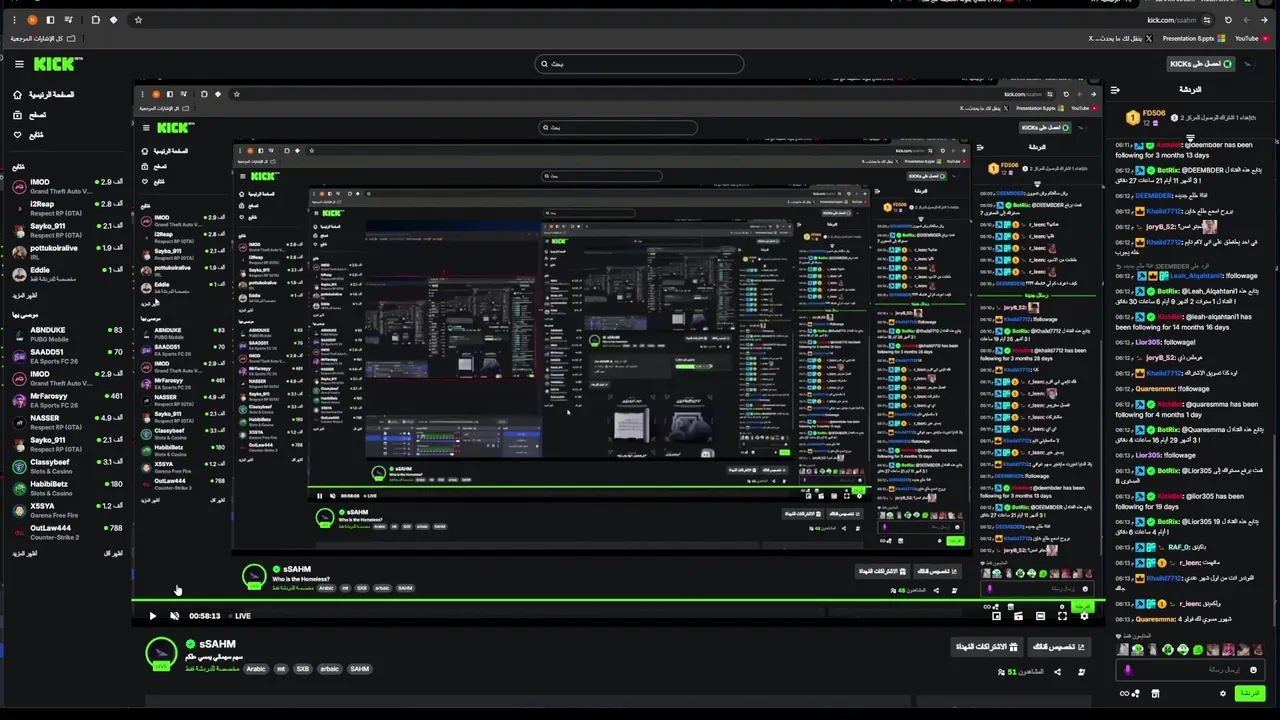Collapse the chat panel with header icon
1280x720 pixels.
click(1115, 90)
